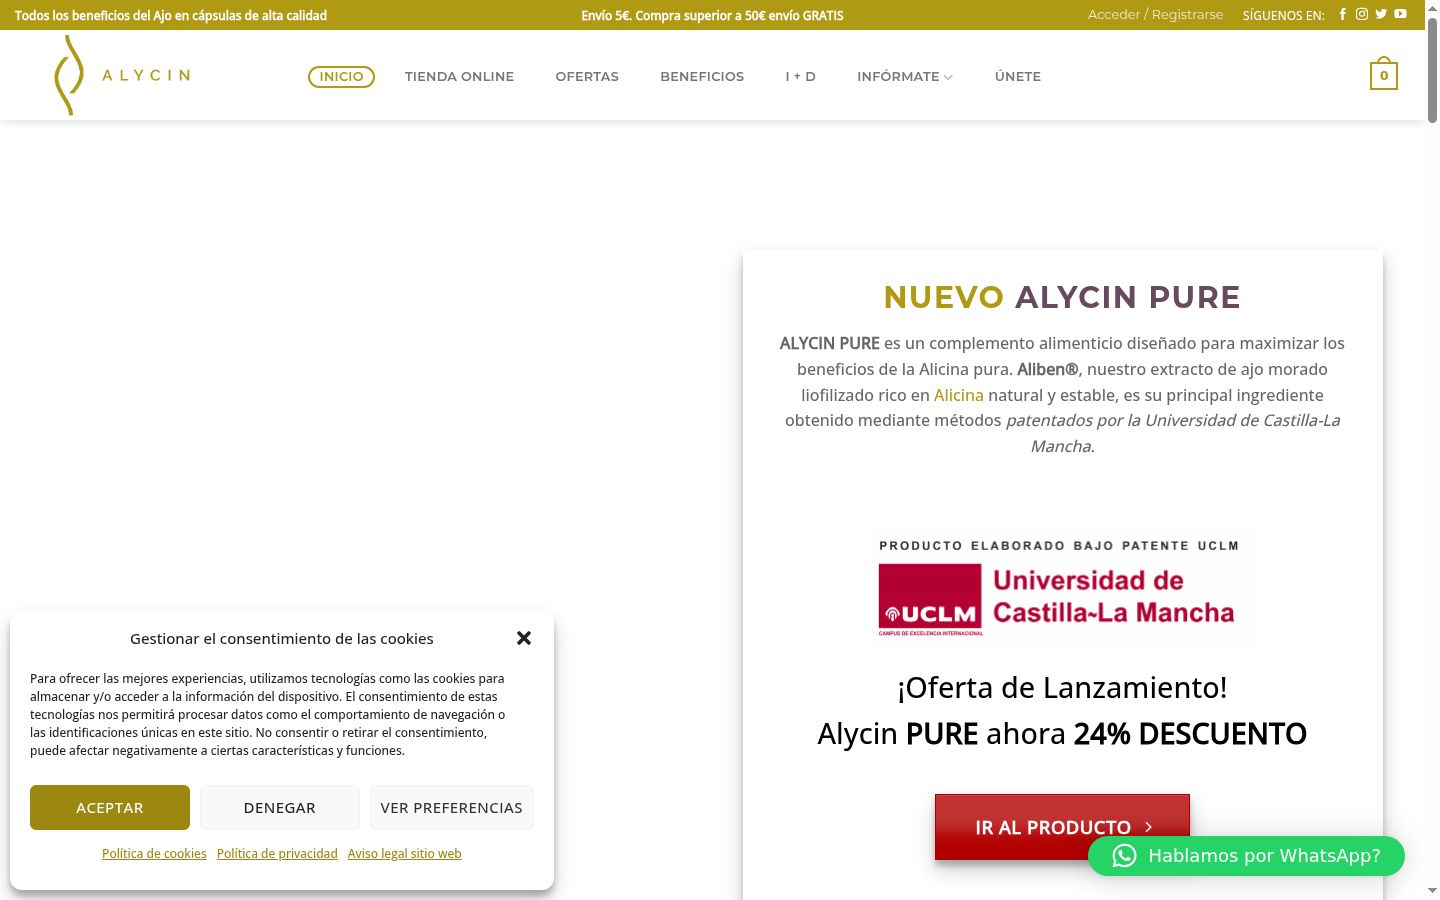The height and width of the screenshot is (900, 1440).
Task: Click the 'Envío 5€' shipping notice text
Action: point(712,15)
